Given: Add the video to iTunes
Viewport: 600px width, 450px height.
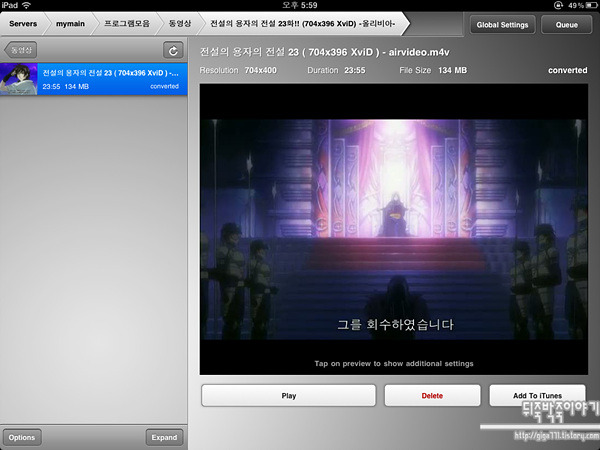Looking at the screenshot, I should [537, 396].
